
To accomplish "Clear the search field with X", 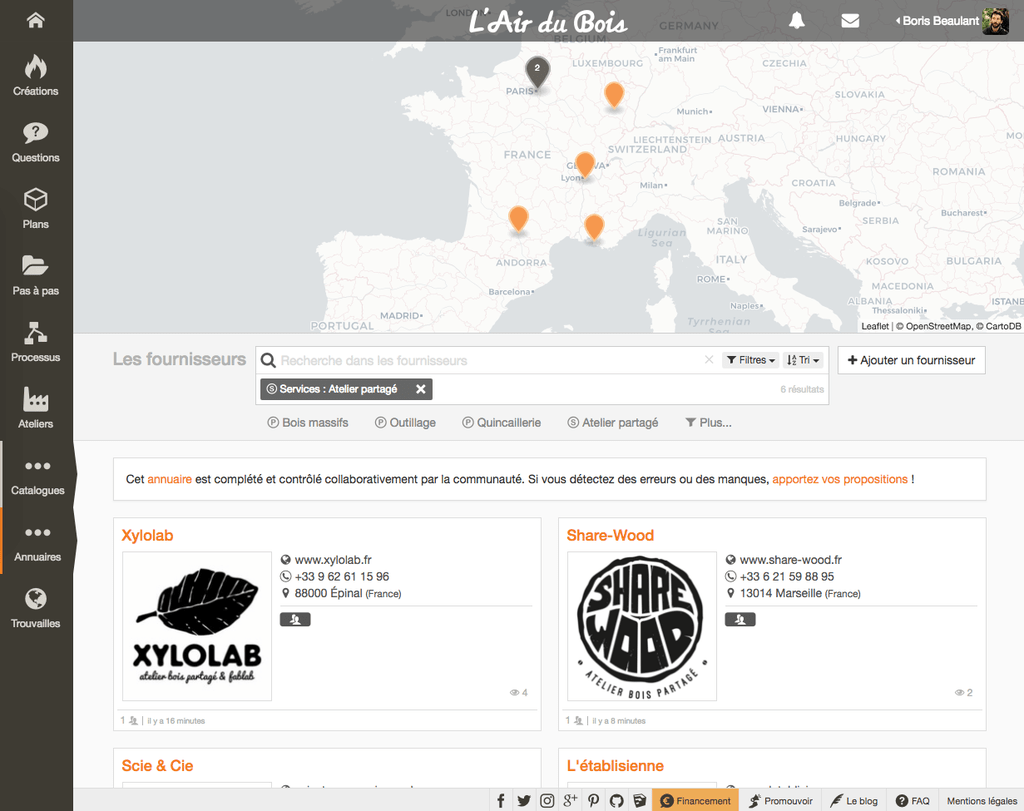I will pos(709,360).
